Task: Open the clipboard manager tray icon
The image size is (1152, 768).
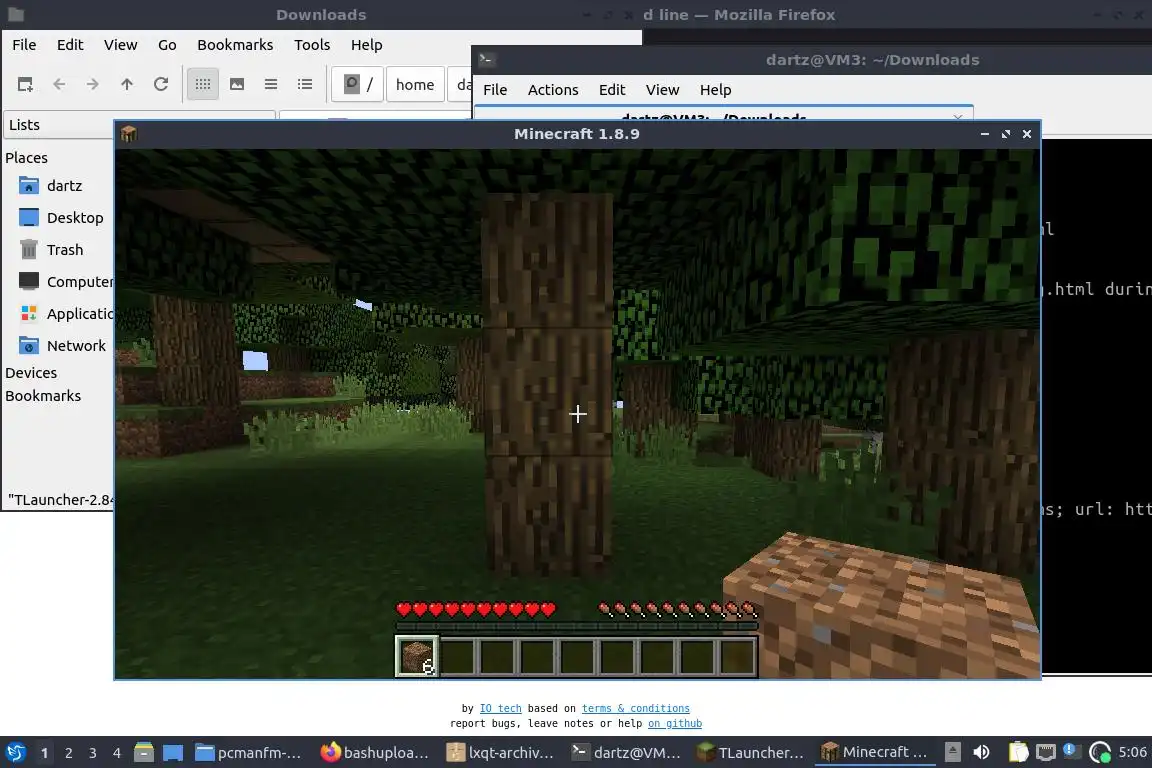Action: 1018,752
